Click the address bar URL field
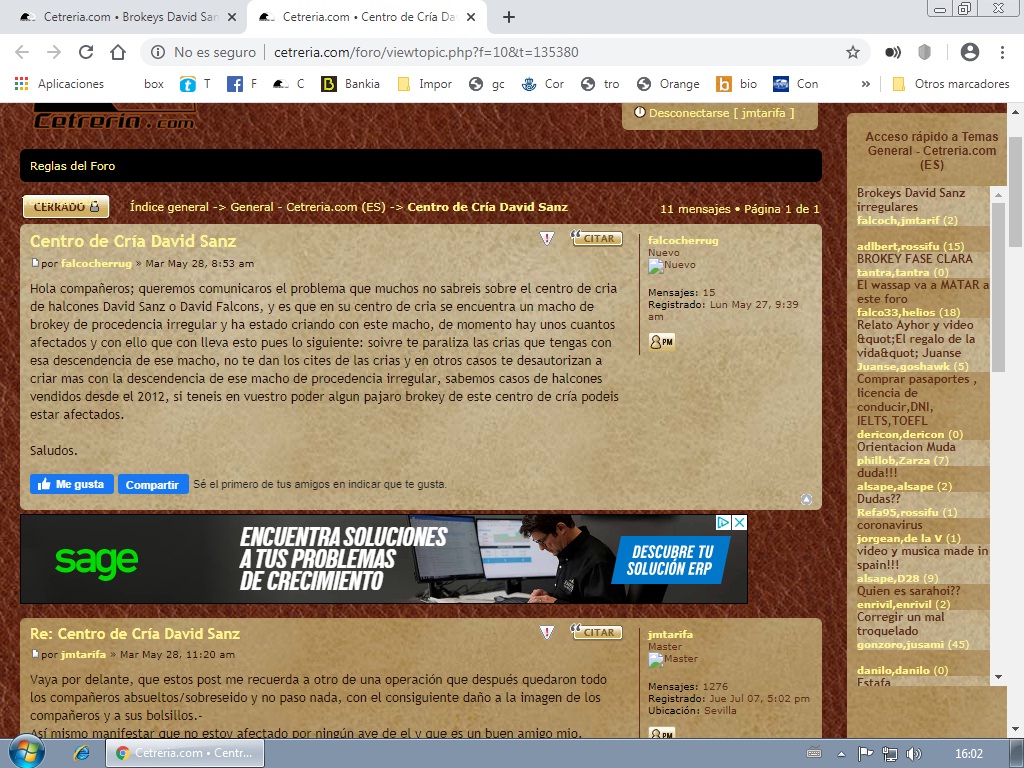 click(x=500, y=52)
